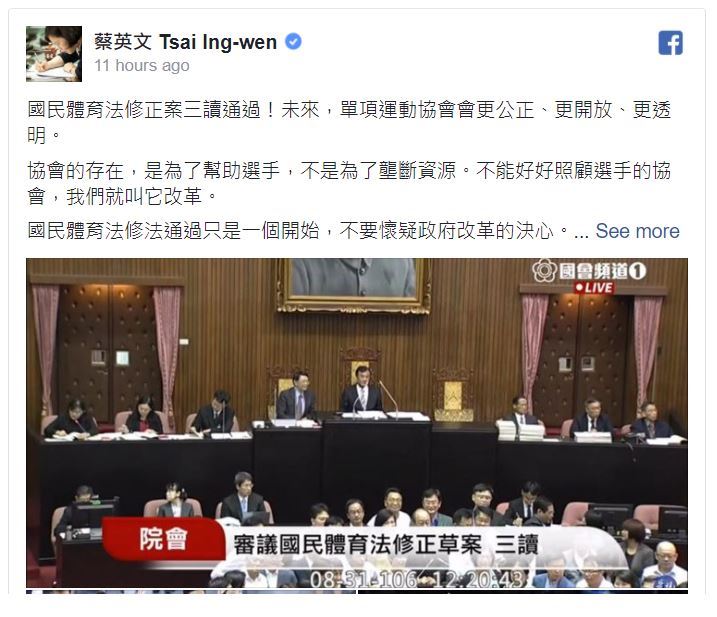Click the right pink-curtained doorway
717x617 pixels.
point(592,350)
